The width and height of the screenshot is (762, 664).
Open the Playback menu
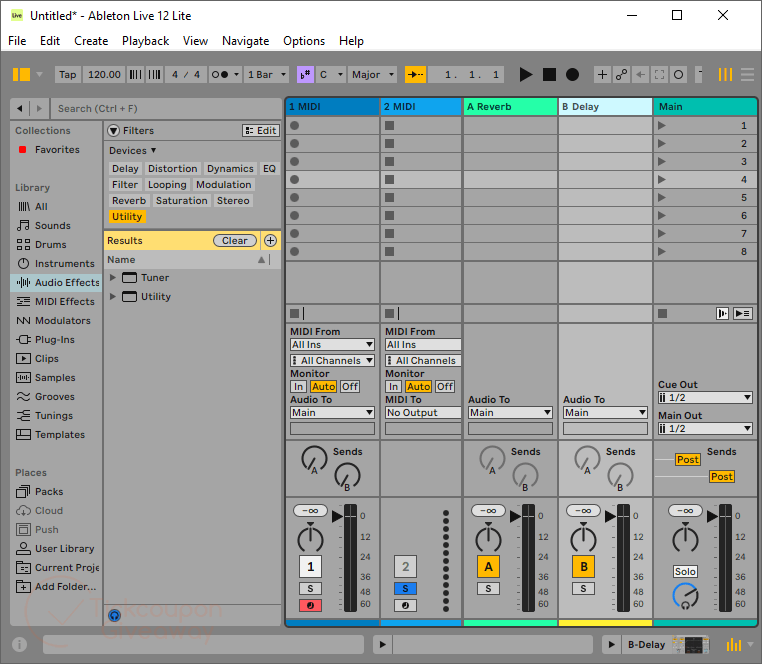(x=145, y=41)
